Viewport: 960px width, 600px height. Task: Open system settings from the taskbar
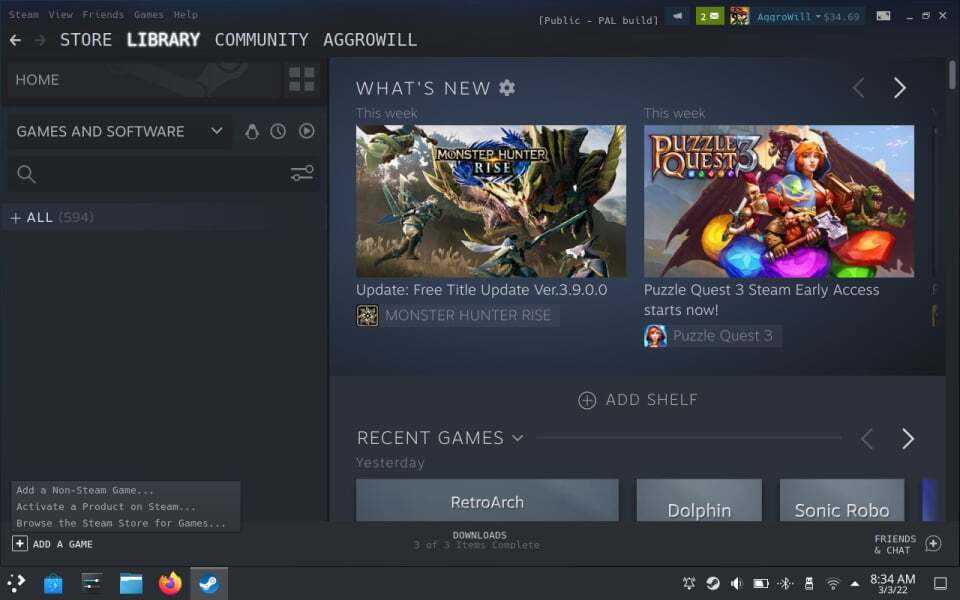pyautogui.click(x=92, y=583)
